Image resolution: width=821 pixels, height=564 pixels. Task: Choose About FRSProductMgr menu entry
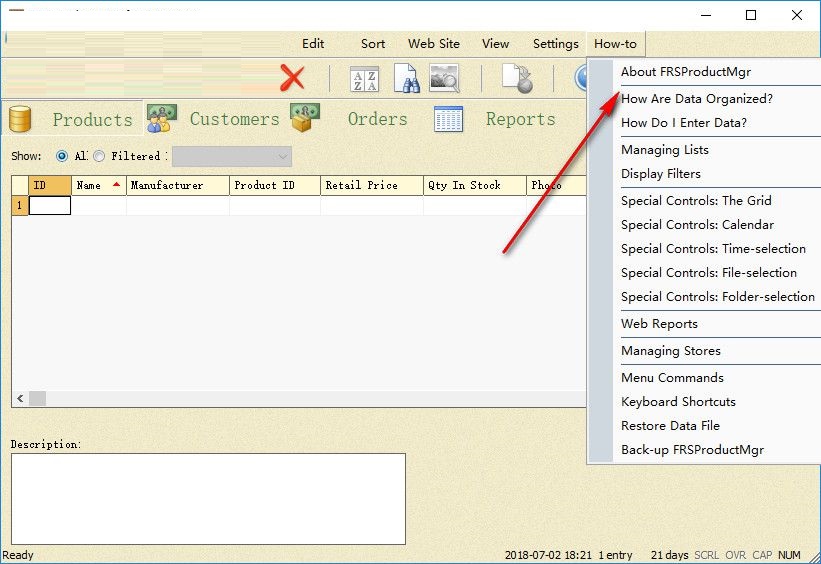click(686, 72)
